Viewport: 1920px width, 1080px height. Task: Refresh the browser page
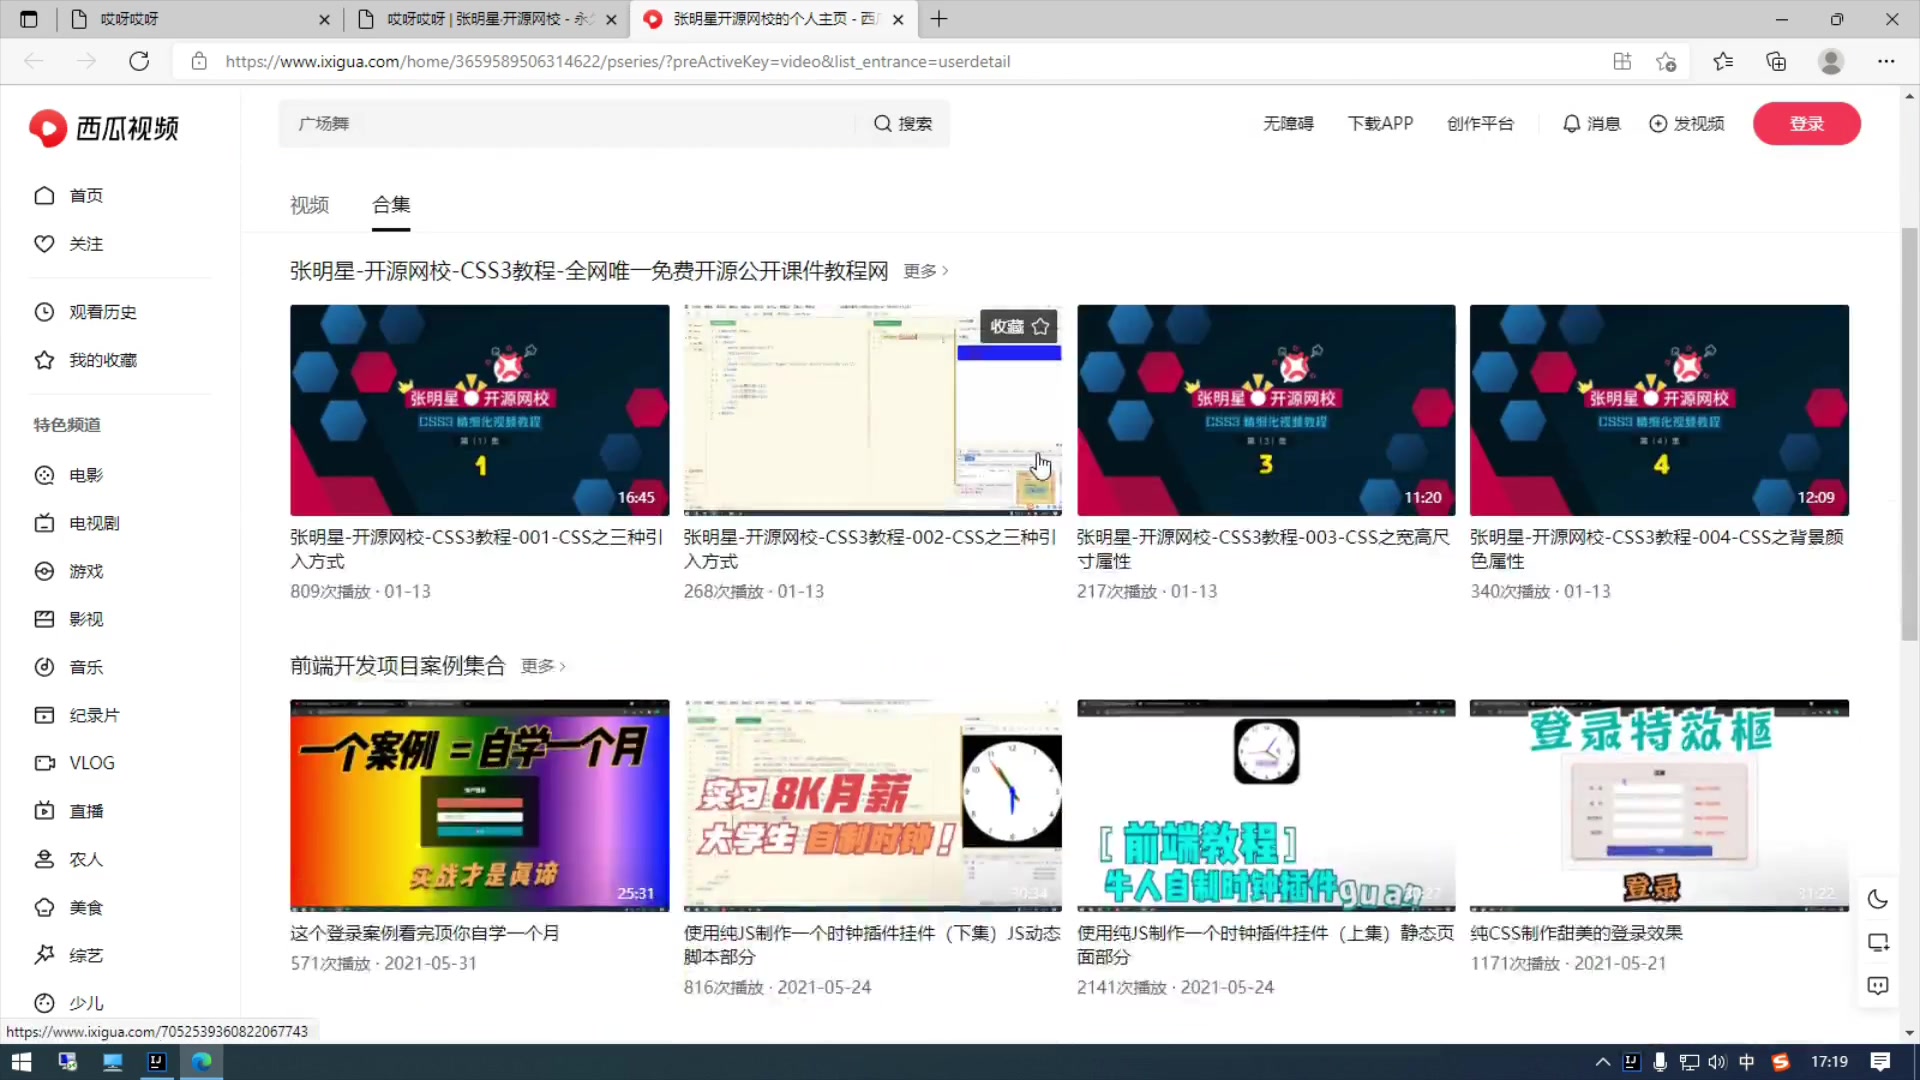coord(139,61)
